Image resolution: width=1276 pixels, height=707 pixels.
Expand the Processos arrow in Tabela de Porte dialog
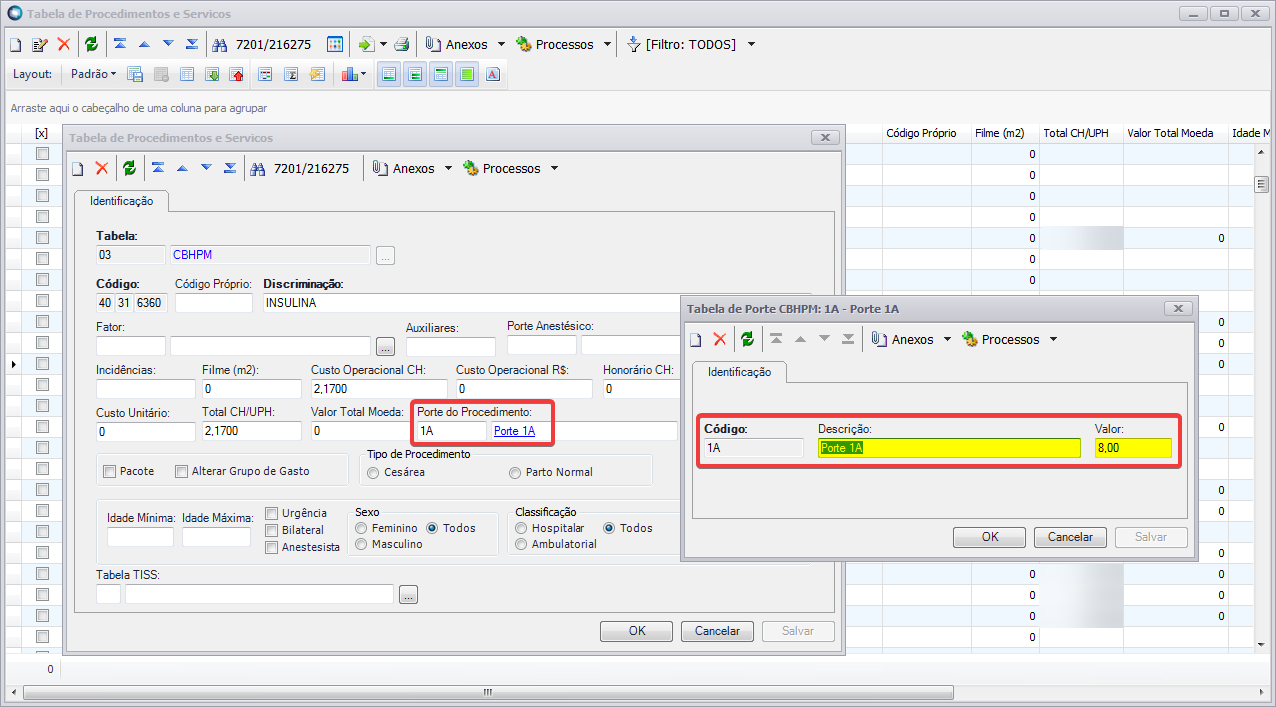[1053, 340]
